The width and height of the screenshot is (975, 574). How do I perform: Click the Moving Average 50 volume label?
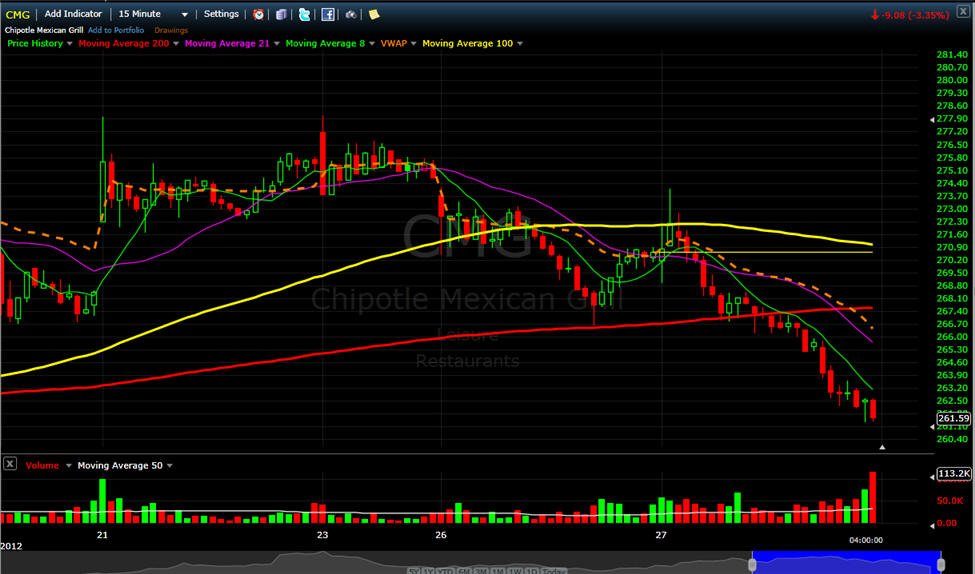pyautogui.click(x=120, y=465)
